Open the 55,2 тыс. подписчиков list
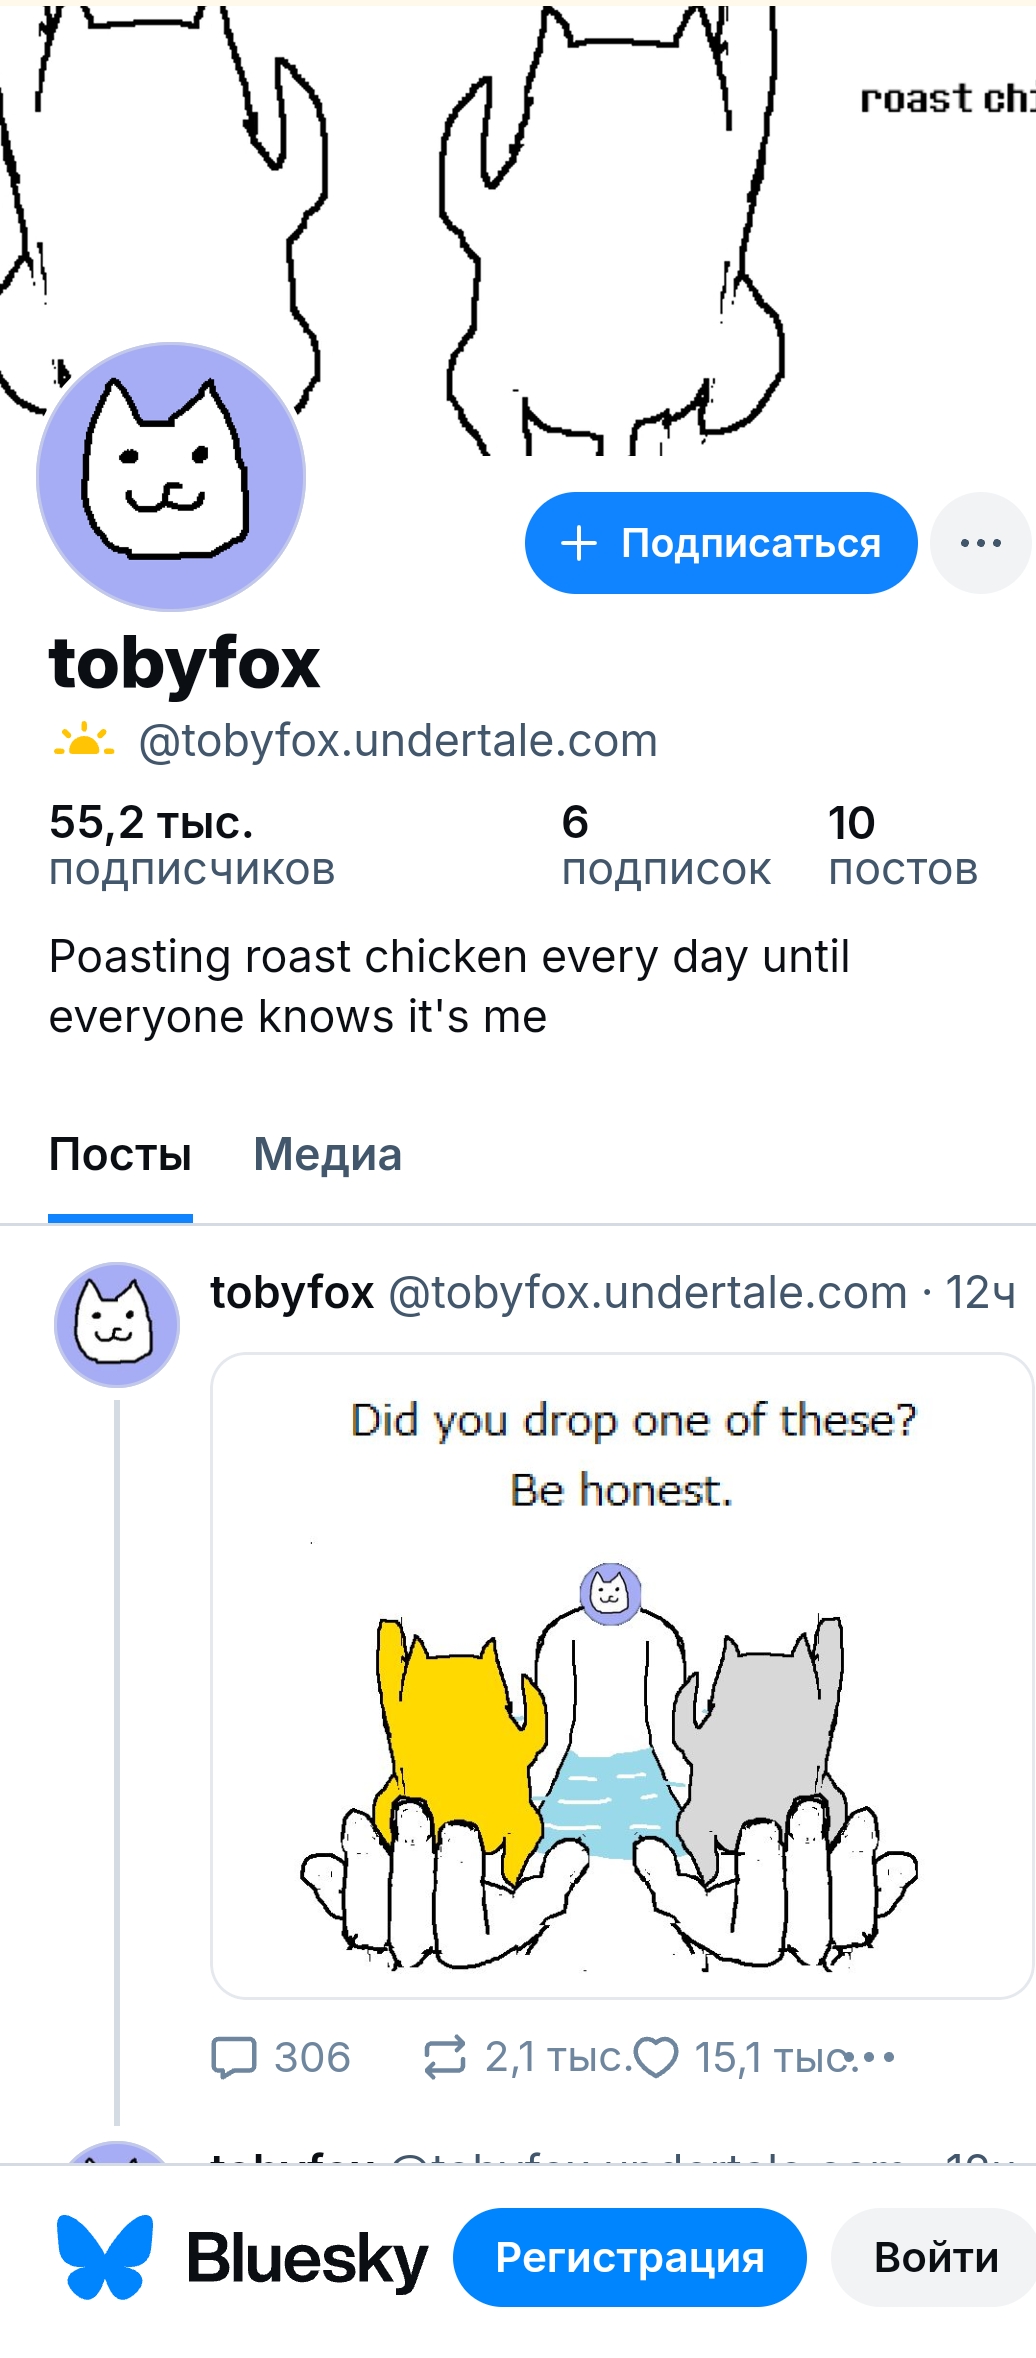This screenshot has height=2358, width=1036. 191,845
